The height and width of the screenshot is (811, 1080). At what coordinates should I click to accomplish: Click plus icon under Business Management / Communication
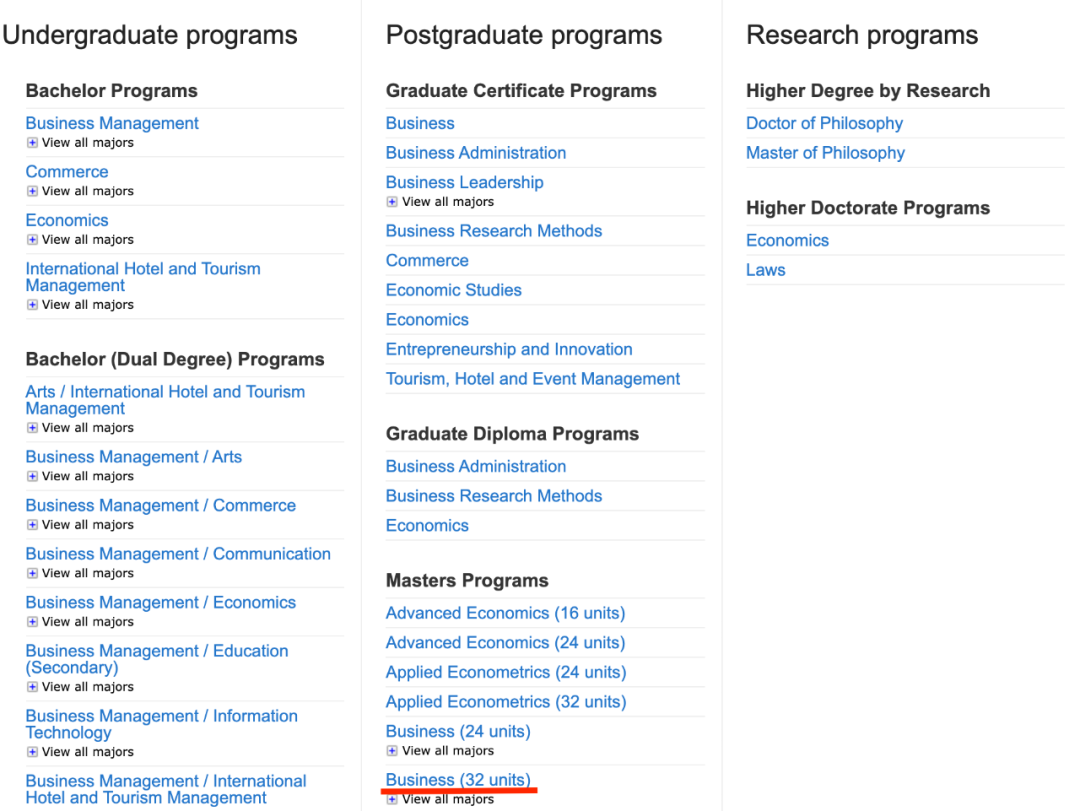point(32,573)
